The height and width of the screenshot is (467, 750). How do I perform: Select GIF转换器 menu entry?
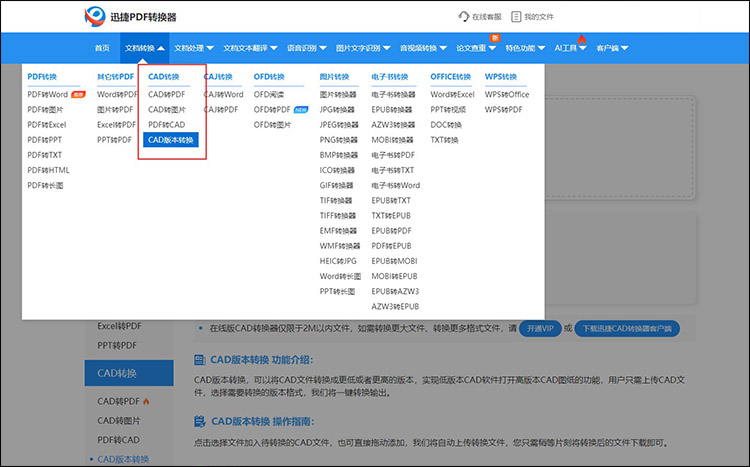point(336,185)
